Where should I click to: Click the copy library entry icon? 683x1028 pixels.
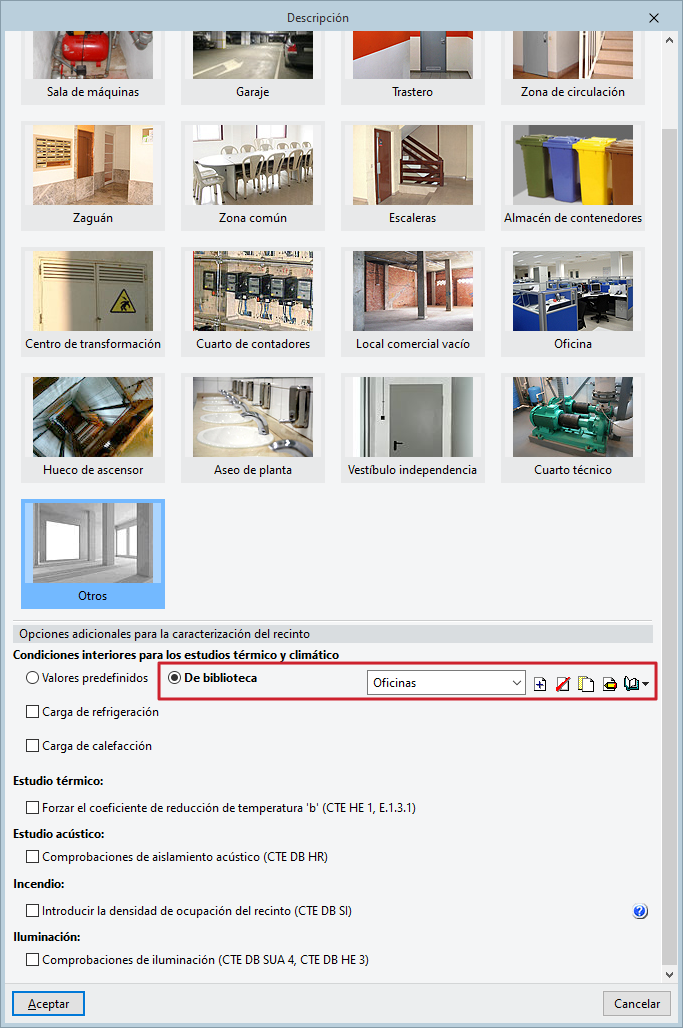point(586,684)
